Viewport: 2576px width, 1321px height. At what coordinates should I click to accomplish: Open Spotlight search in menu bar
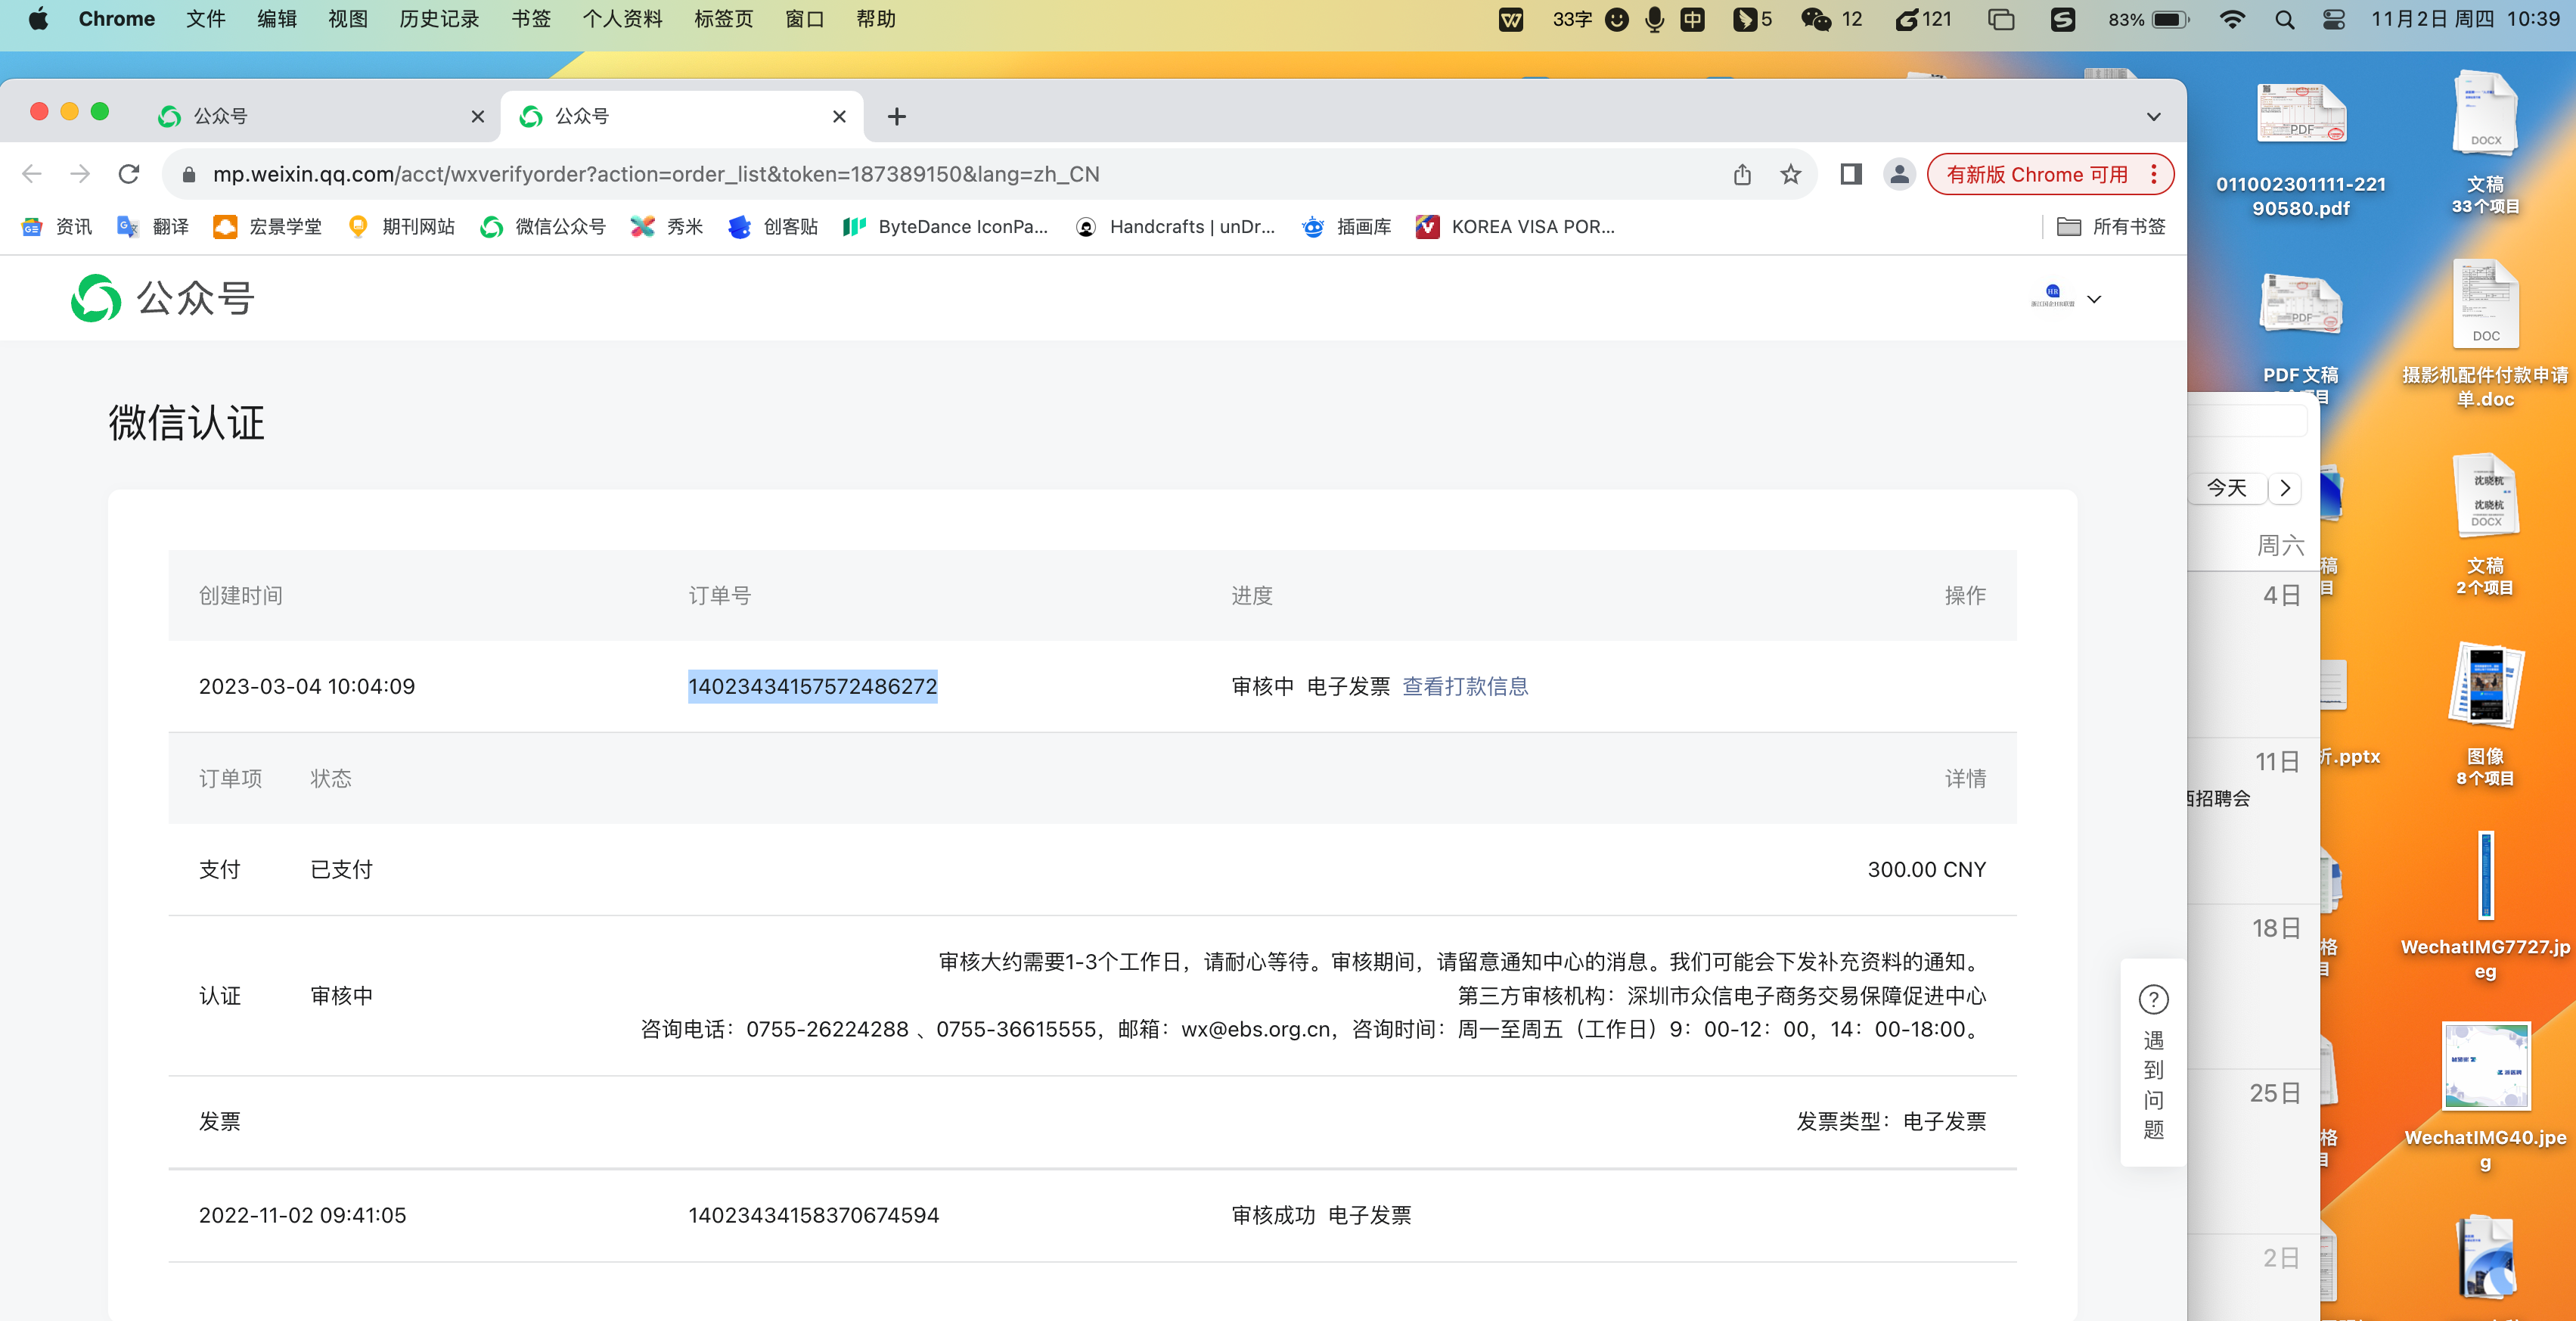click(2284, 19)
